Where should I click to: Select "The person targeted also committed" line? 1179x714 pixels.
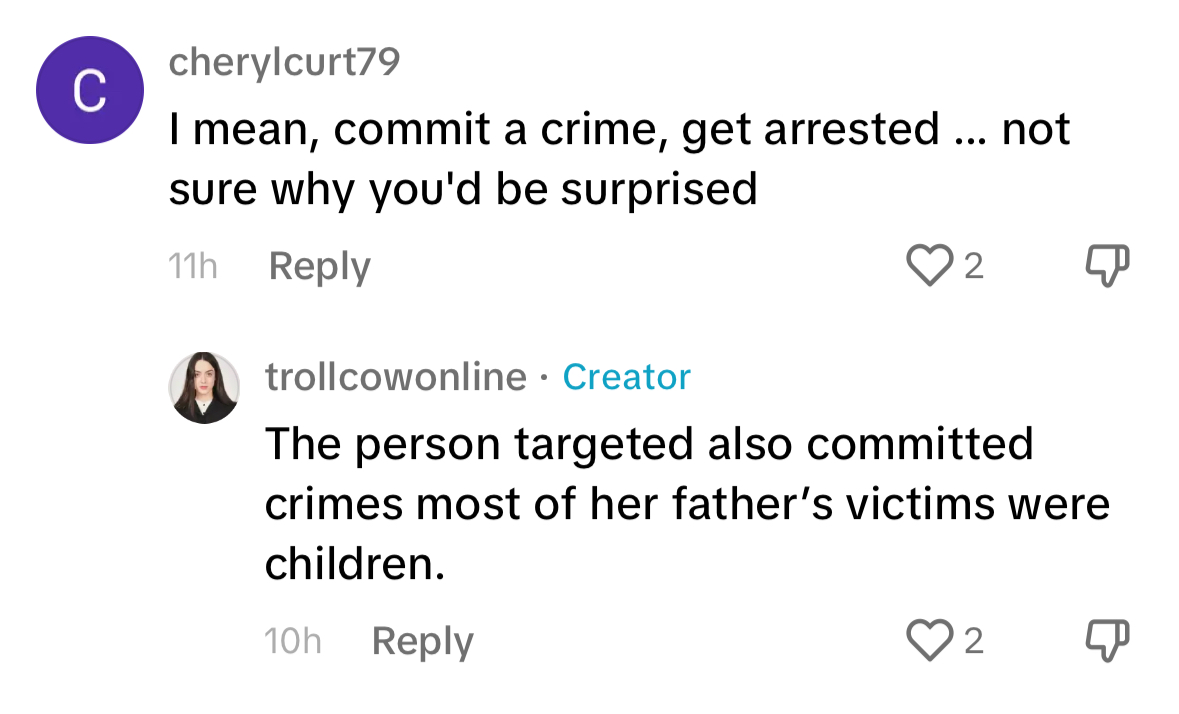click(649, 443)
